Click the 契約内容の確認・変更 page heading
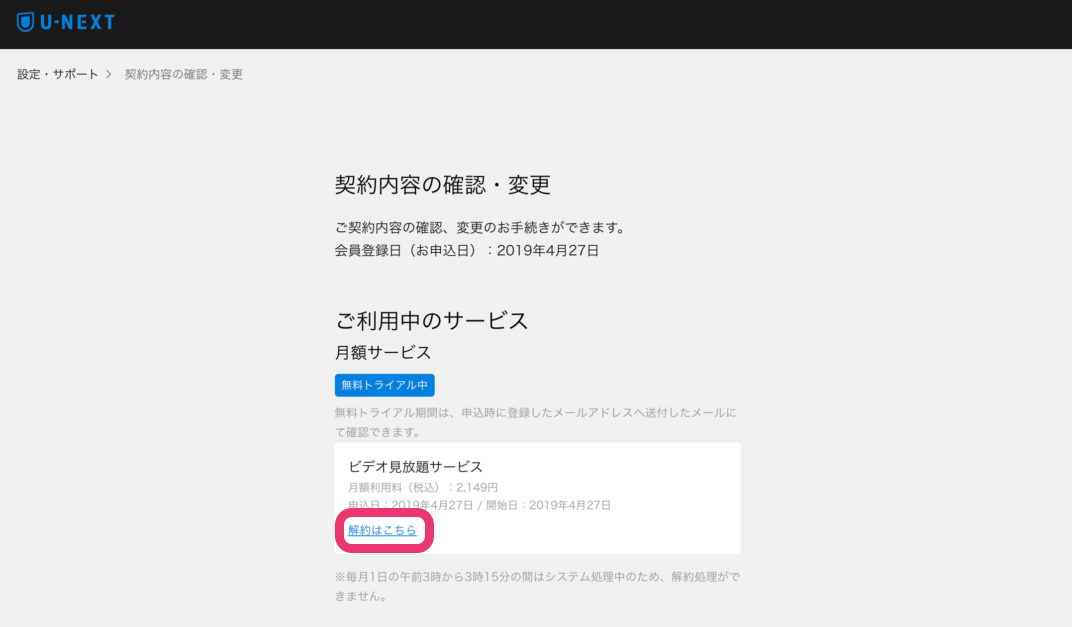Viewport: 1072px width, 627px height. pos(442,185)
